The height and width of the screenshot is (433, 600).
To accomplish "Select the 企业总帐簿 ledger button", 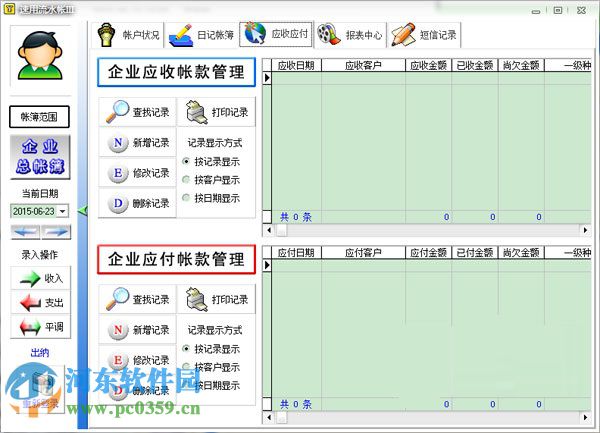I will [x=40, y=157].
